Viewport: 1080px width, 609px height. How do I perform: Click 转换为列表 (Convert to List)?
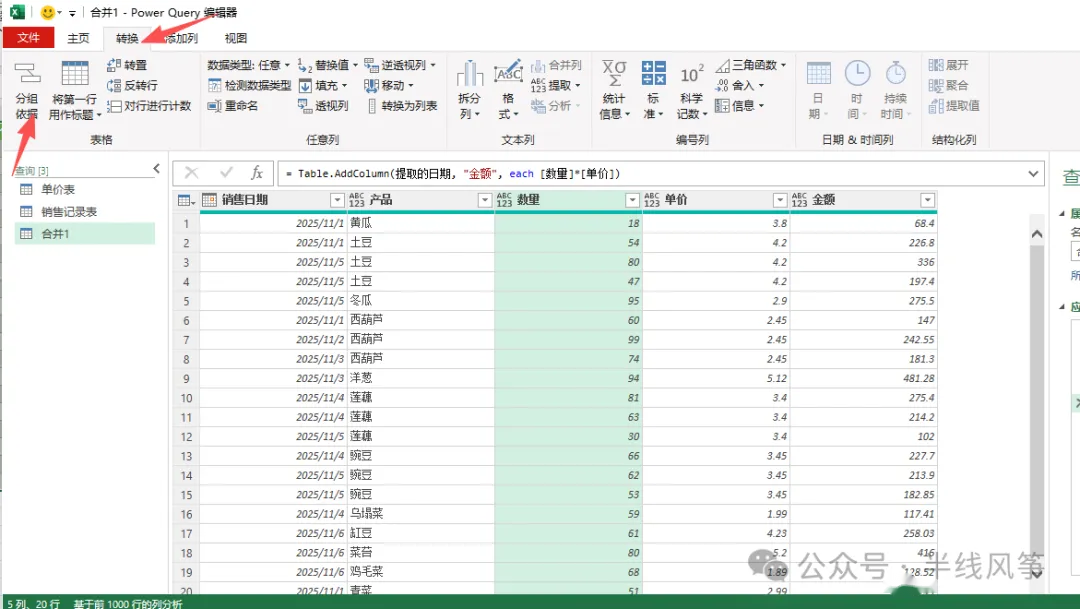[x=402, y=106]
